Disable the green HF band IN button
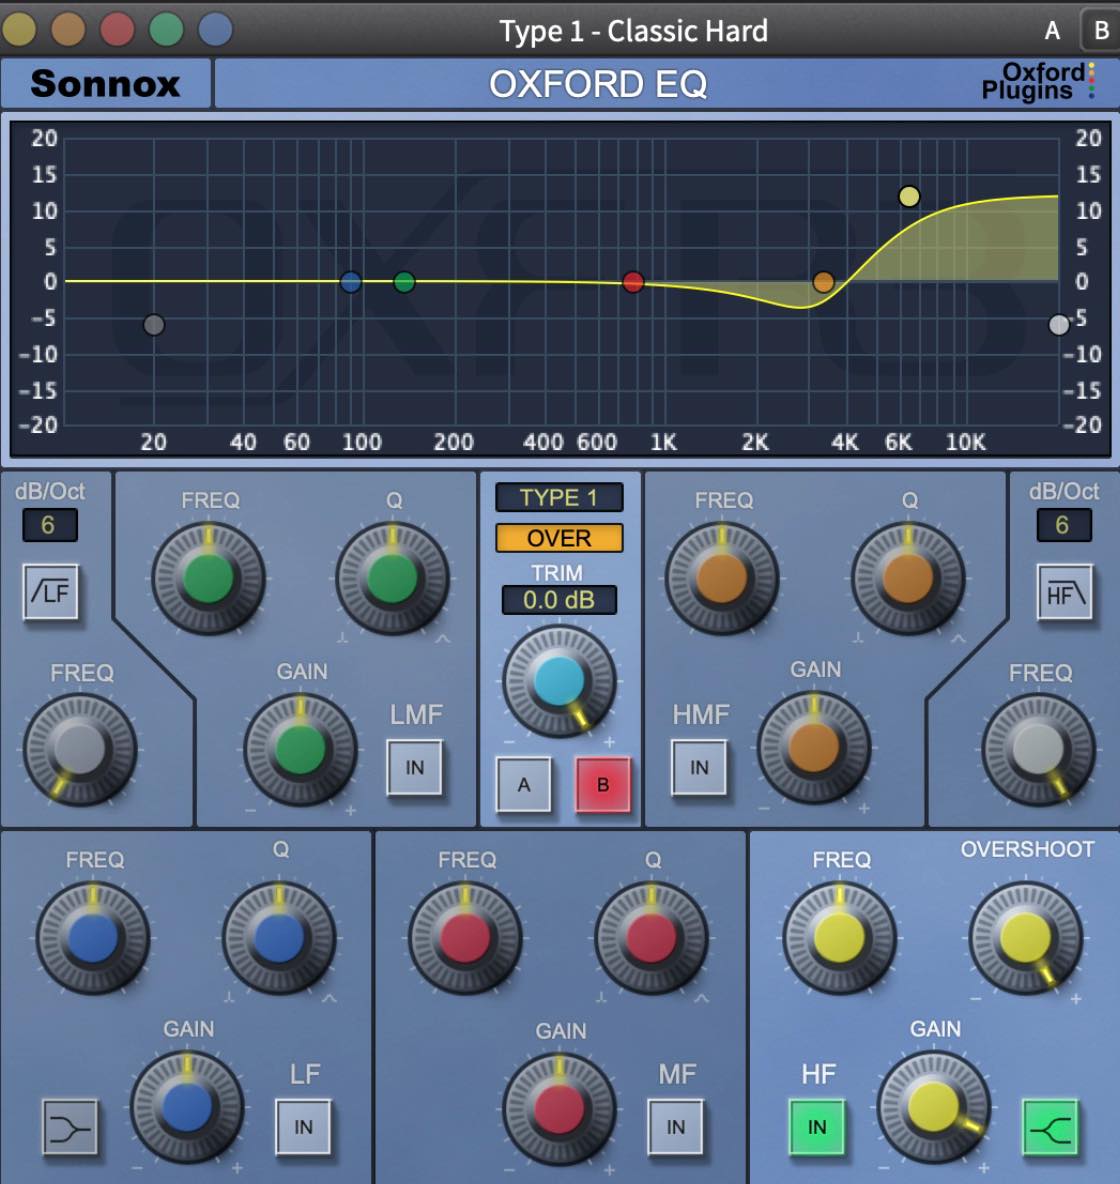The image size is (1120, 1184). click(x=816, y=1127)
